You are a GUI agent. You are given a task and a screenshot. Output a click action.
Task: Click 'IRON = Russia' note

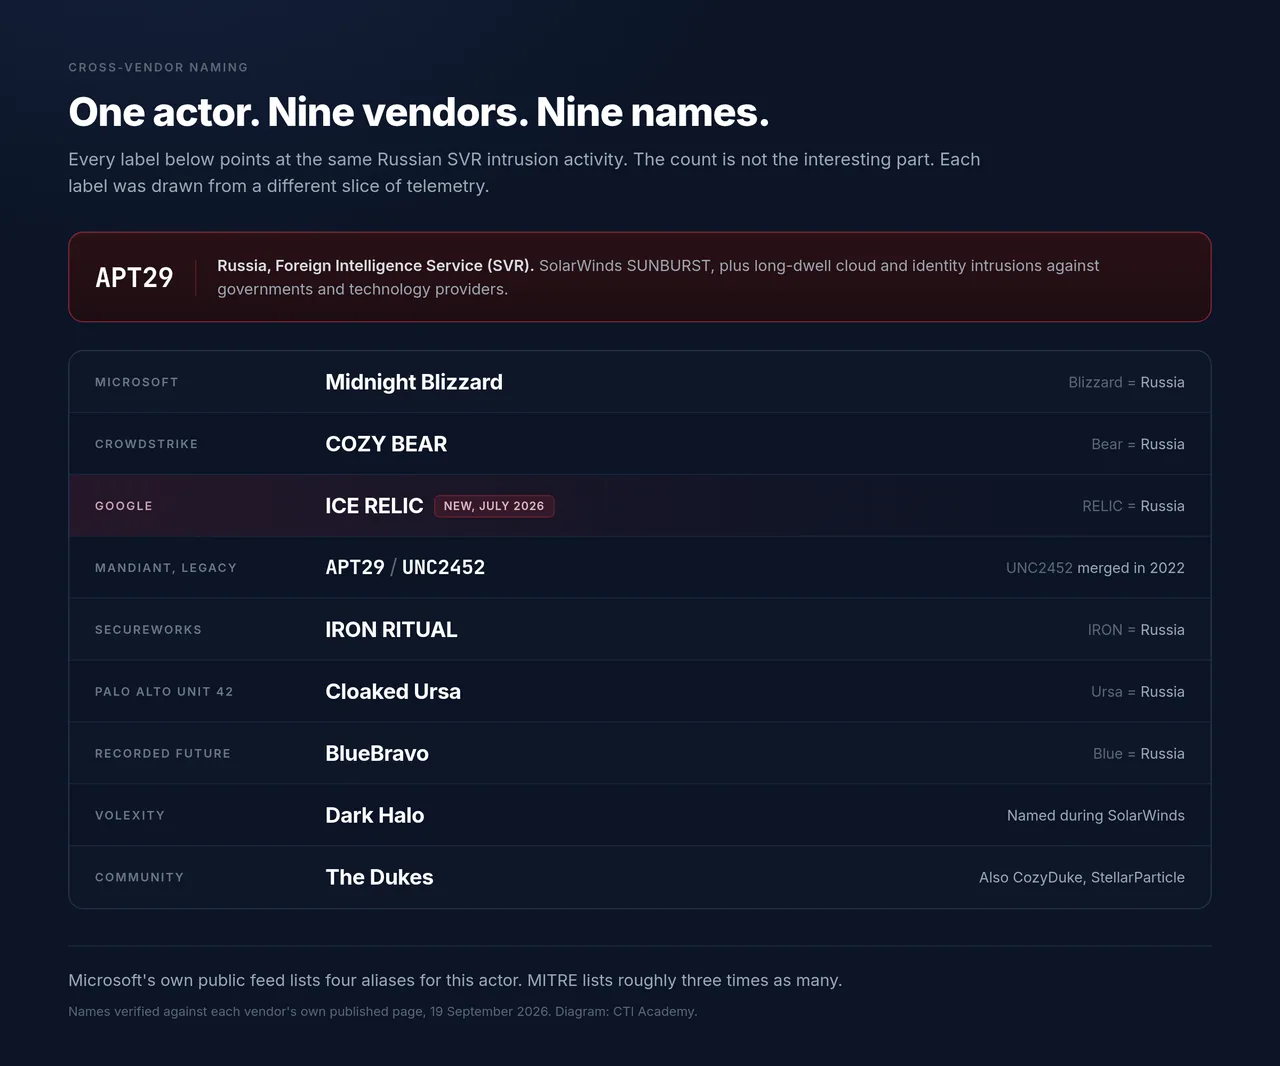(x=1136, y=630)
